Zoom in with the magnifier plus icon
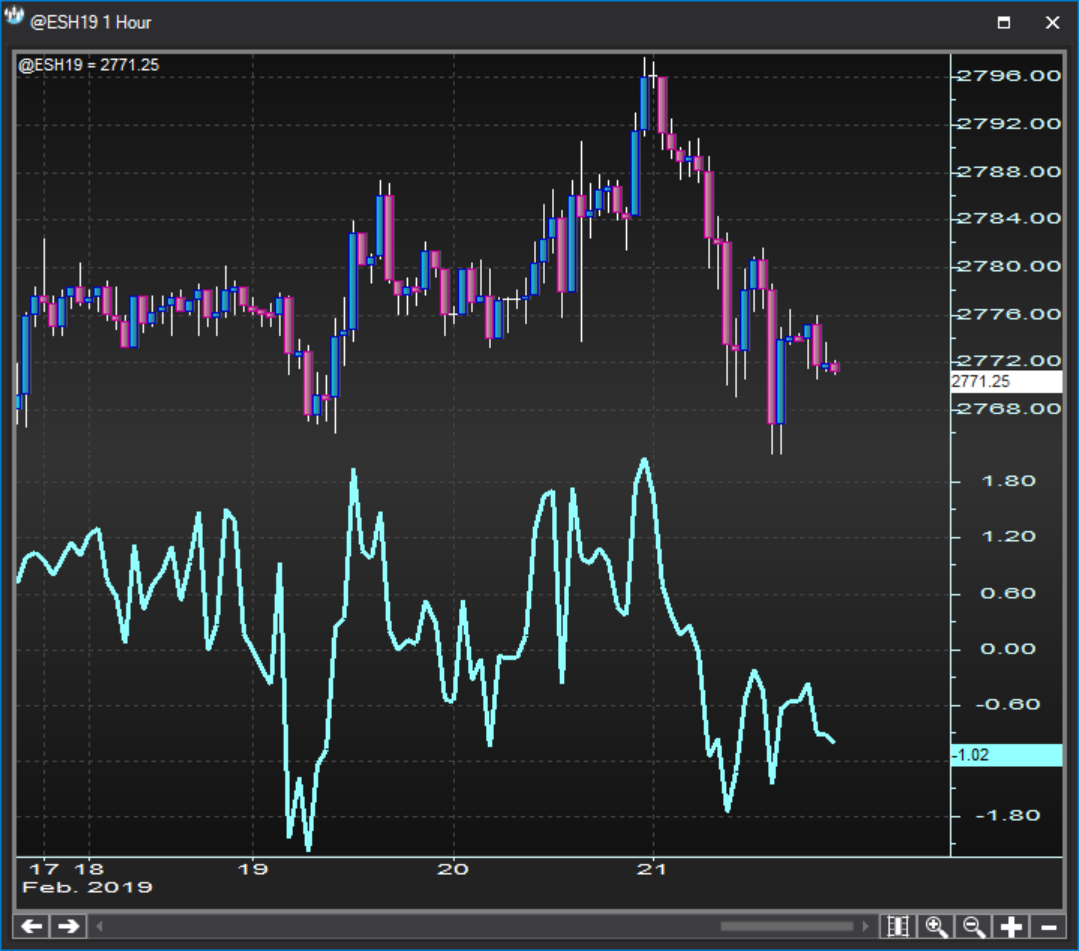 [x=937, y=926]
